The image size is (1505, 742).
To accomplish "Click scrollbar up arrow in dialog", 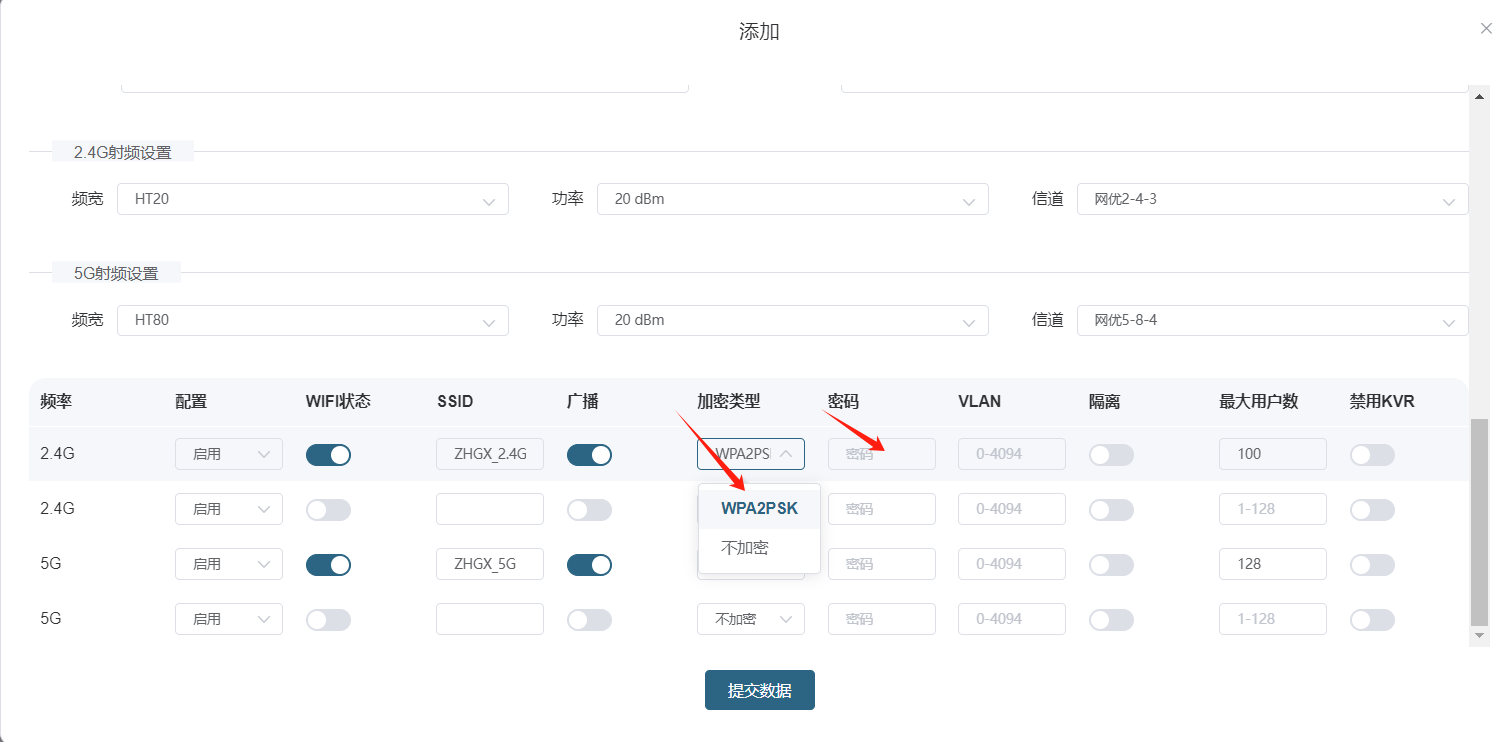I will tap(1479, 96).
